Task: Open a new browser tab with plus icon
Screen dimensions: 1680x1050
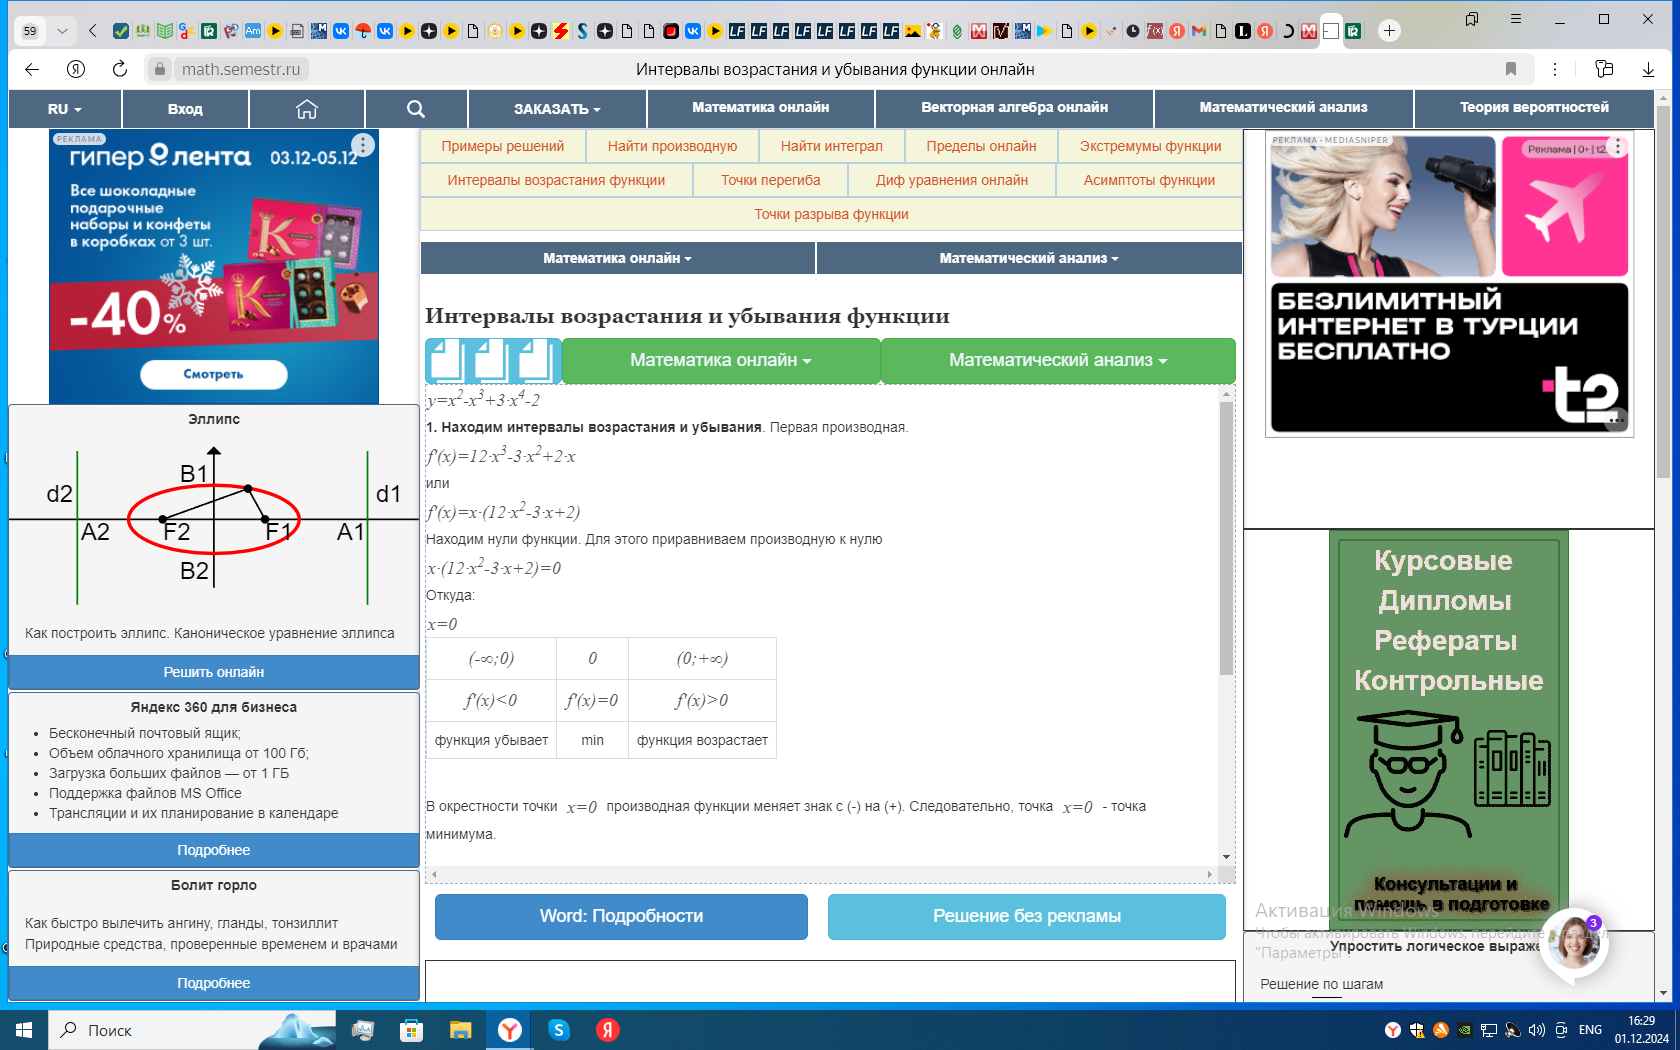Action: pyautogui.click(x=1389, y=31)
